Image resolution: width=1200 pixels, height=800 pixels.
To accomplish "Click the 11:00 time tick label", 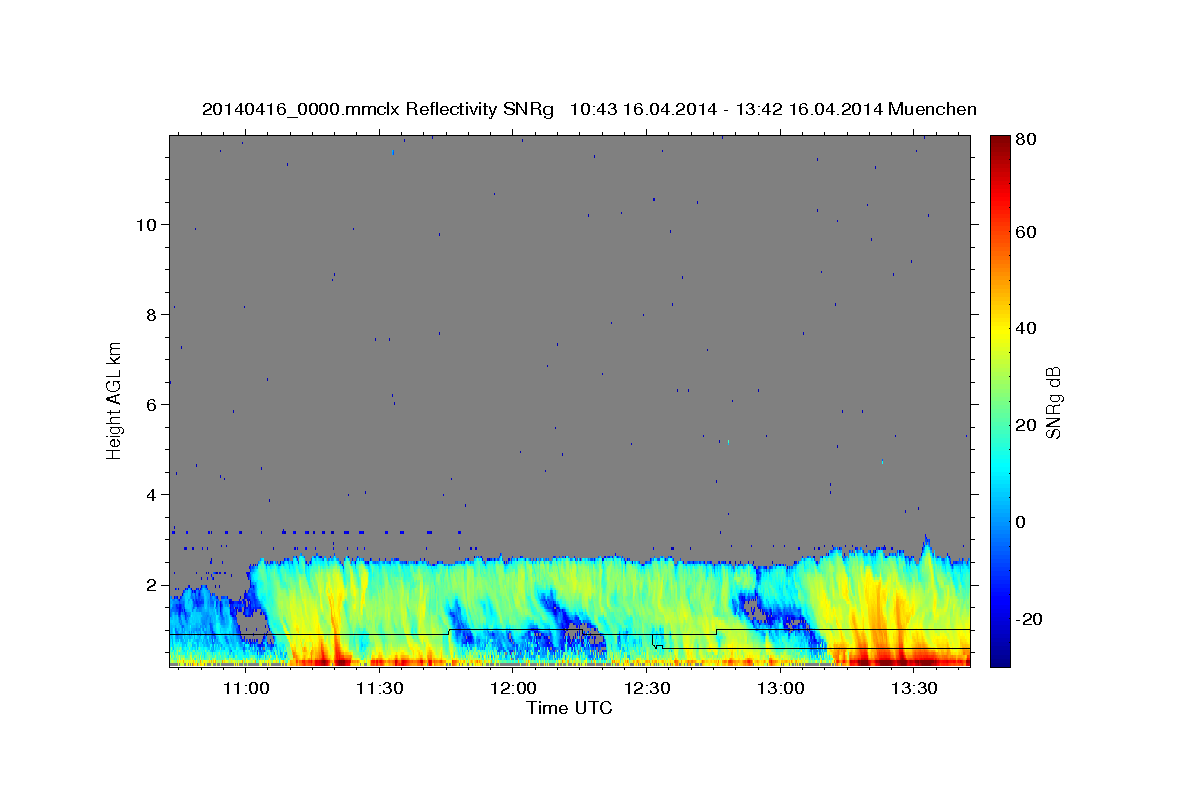I will tap(245, 689).
